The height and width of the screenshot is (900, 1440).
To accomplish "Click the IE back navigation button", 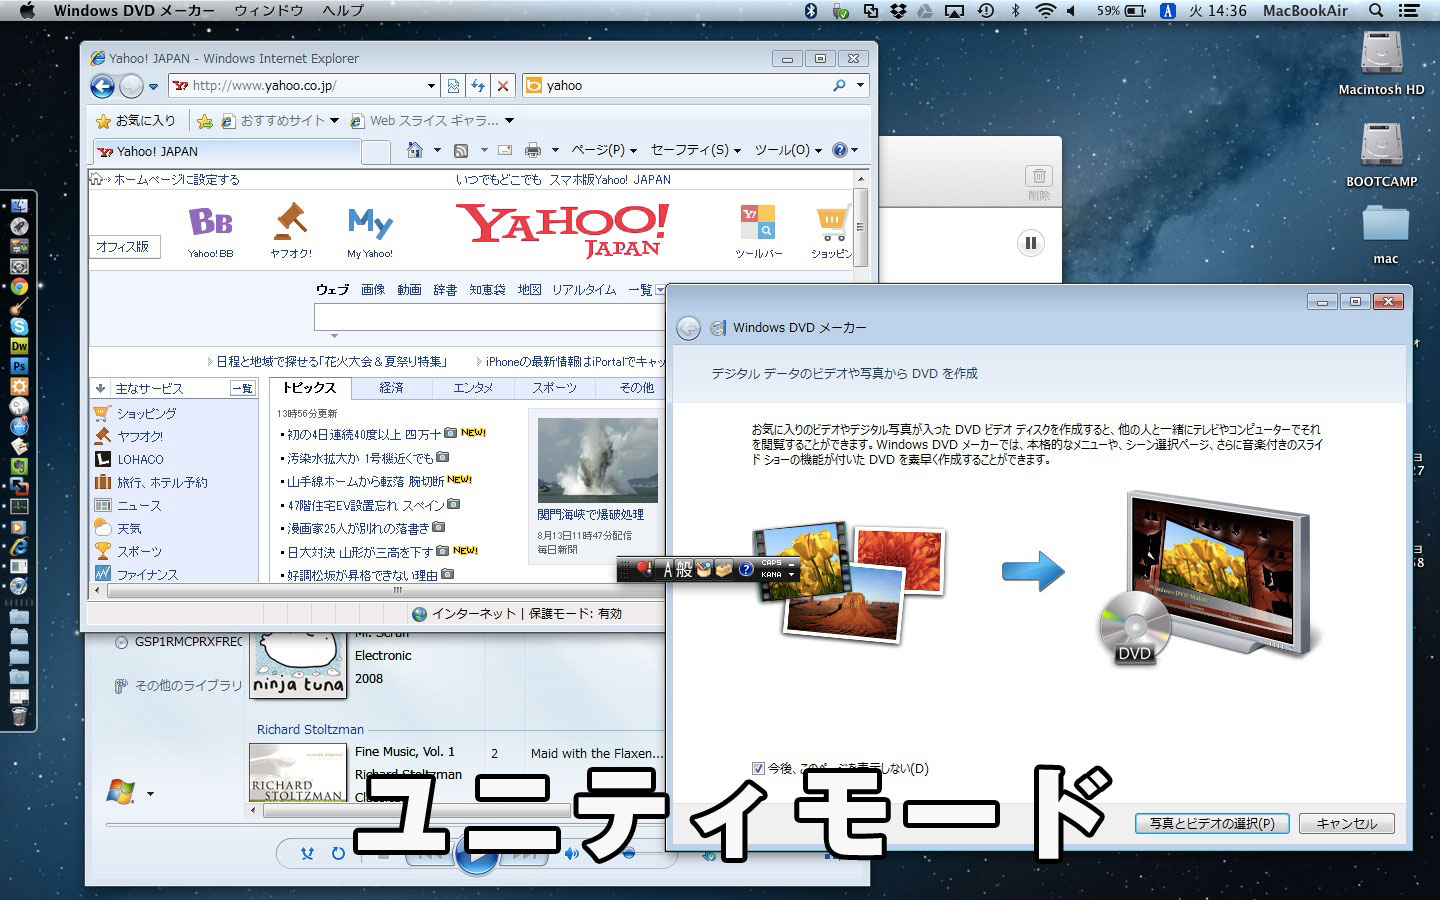I will (102, 86).
